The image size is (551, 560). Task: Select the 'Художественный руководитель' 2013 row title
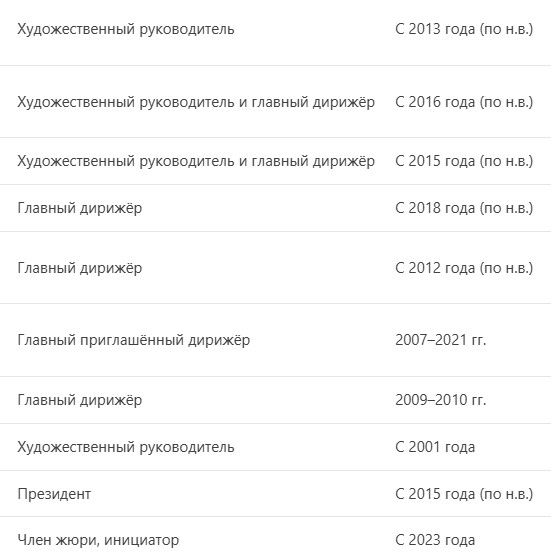pos(126,29)
